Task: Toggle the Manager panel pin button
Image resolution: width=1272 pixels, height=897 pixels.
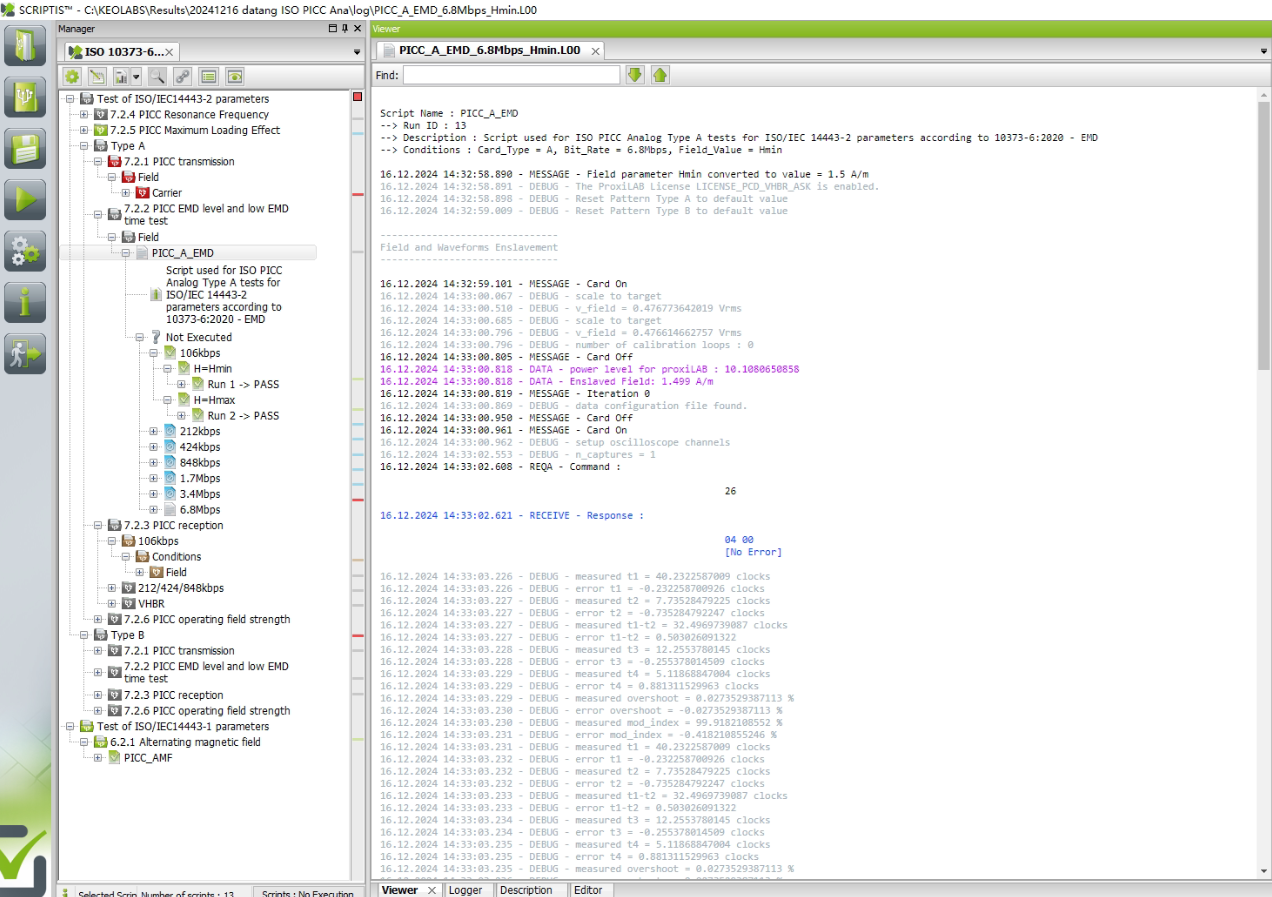Action: [x=345, y=29]
